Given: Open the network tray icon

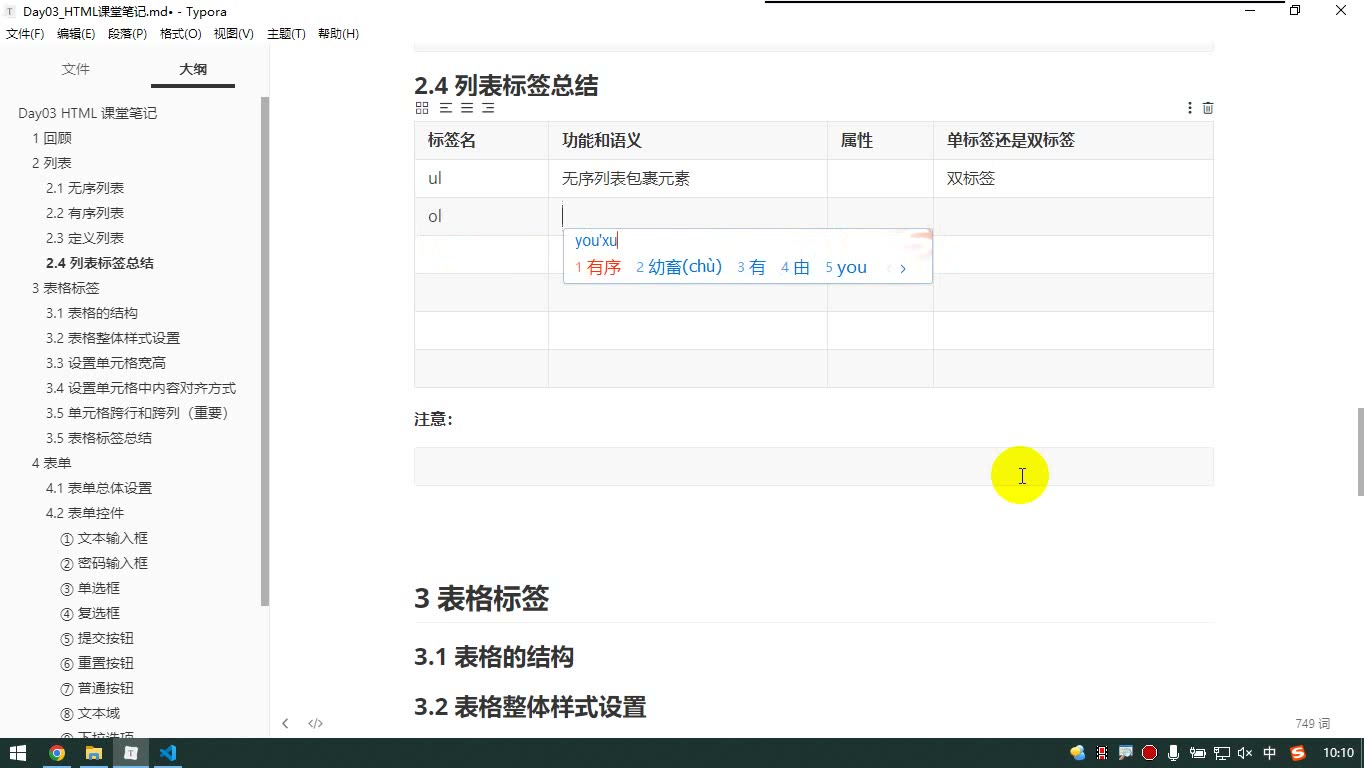Looking at the screenshot, I should (x=1221, y=753).
